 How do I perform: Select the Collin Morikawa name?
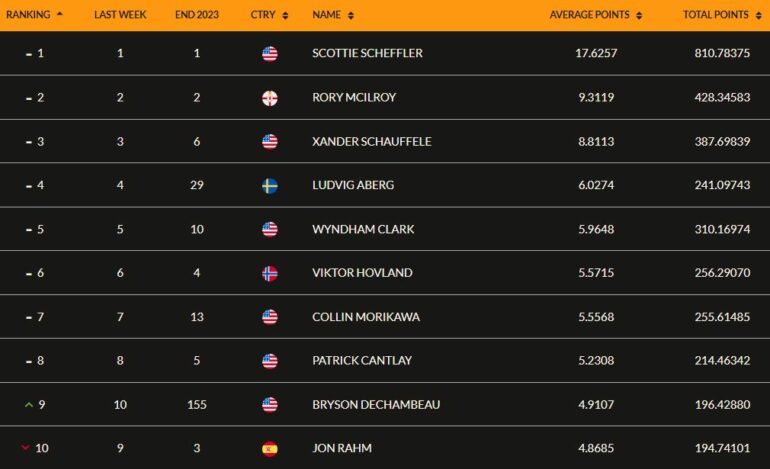pos(366,317)
